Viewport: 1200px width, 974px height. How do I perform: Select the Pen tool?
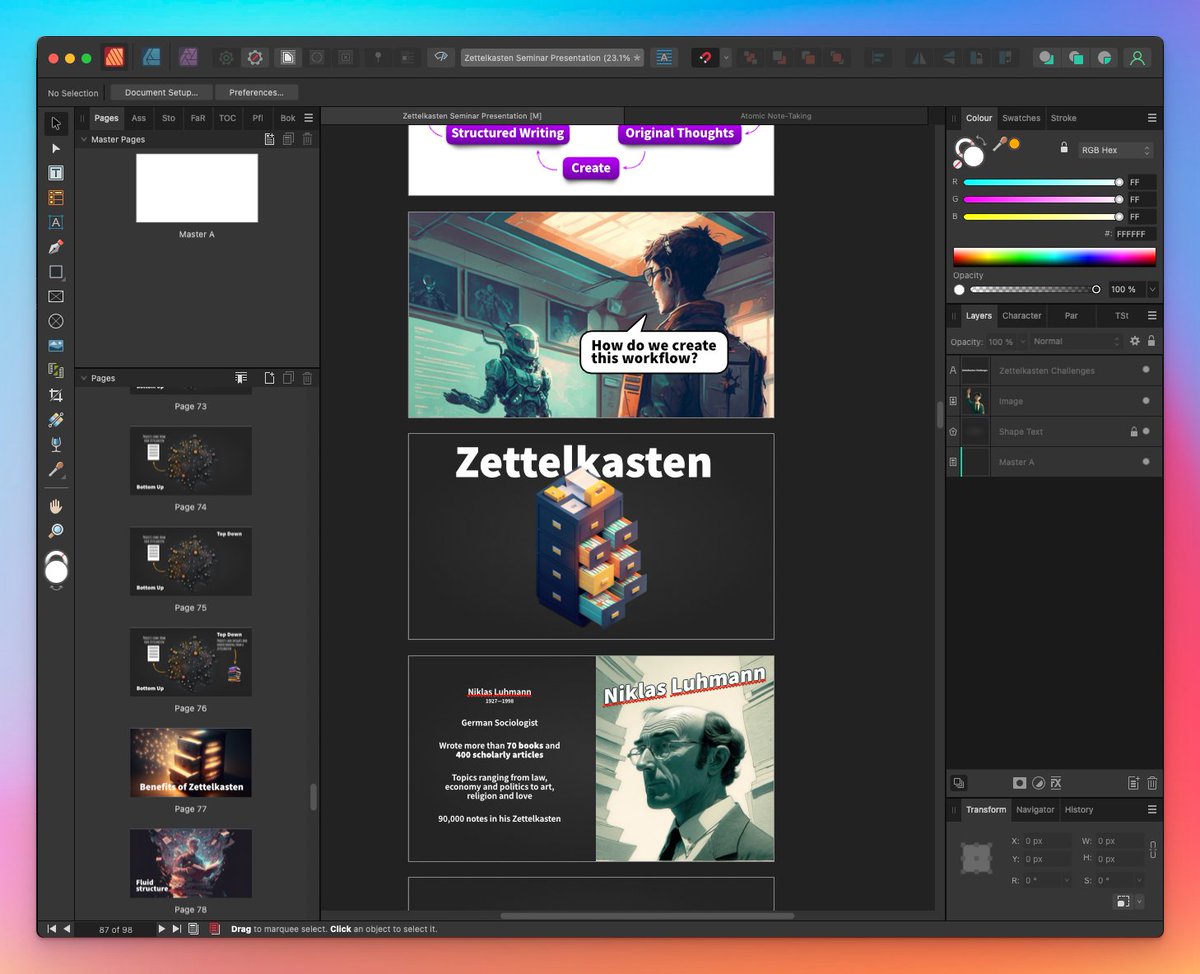pyautogui.click(x=56, y=247)
